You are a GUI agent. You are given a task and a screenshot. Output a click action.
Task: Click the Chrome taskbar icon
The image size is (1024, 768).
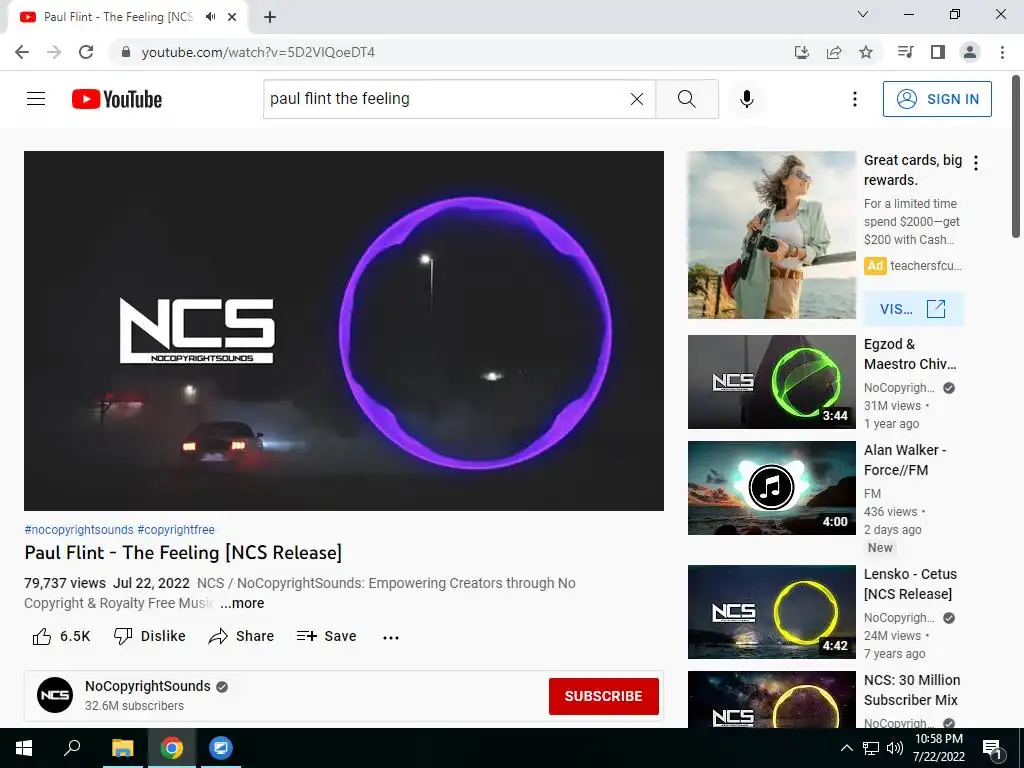172,748
